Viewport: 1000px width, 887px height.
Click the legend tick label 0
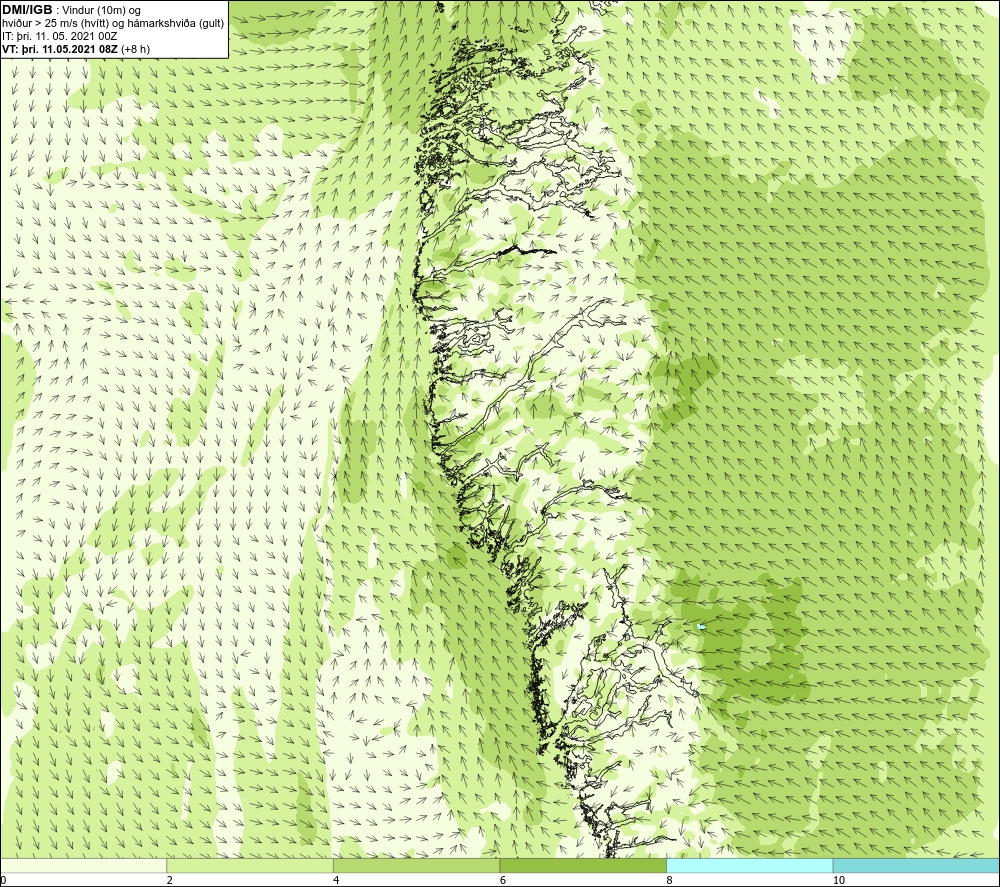(4, 880)
